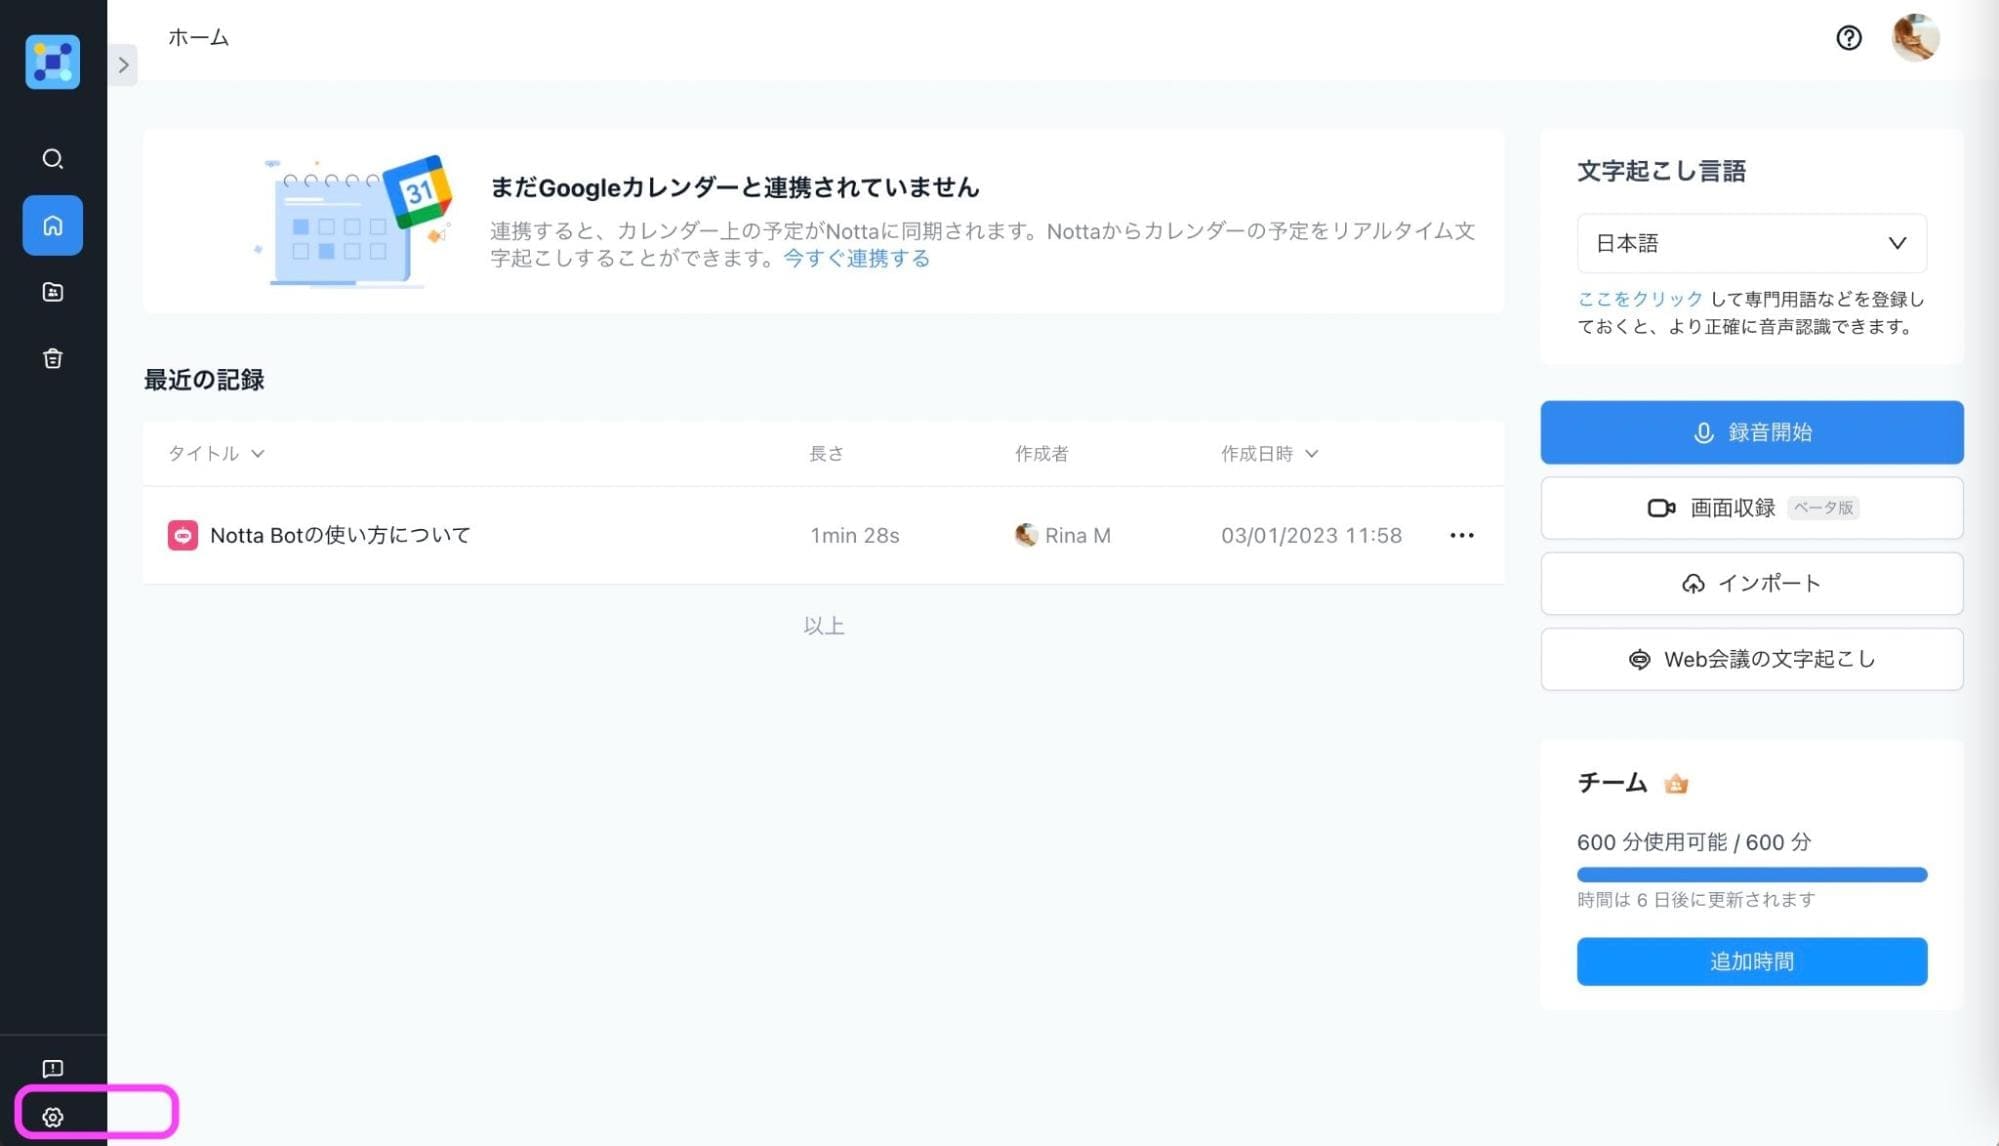Click the 作成者 column header
Viewport: 1999px width, 1146px height.
[1041, 453]
